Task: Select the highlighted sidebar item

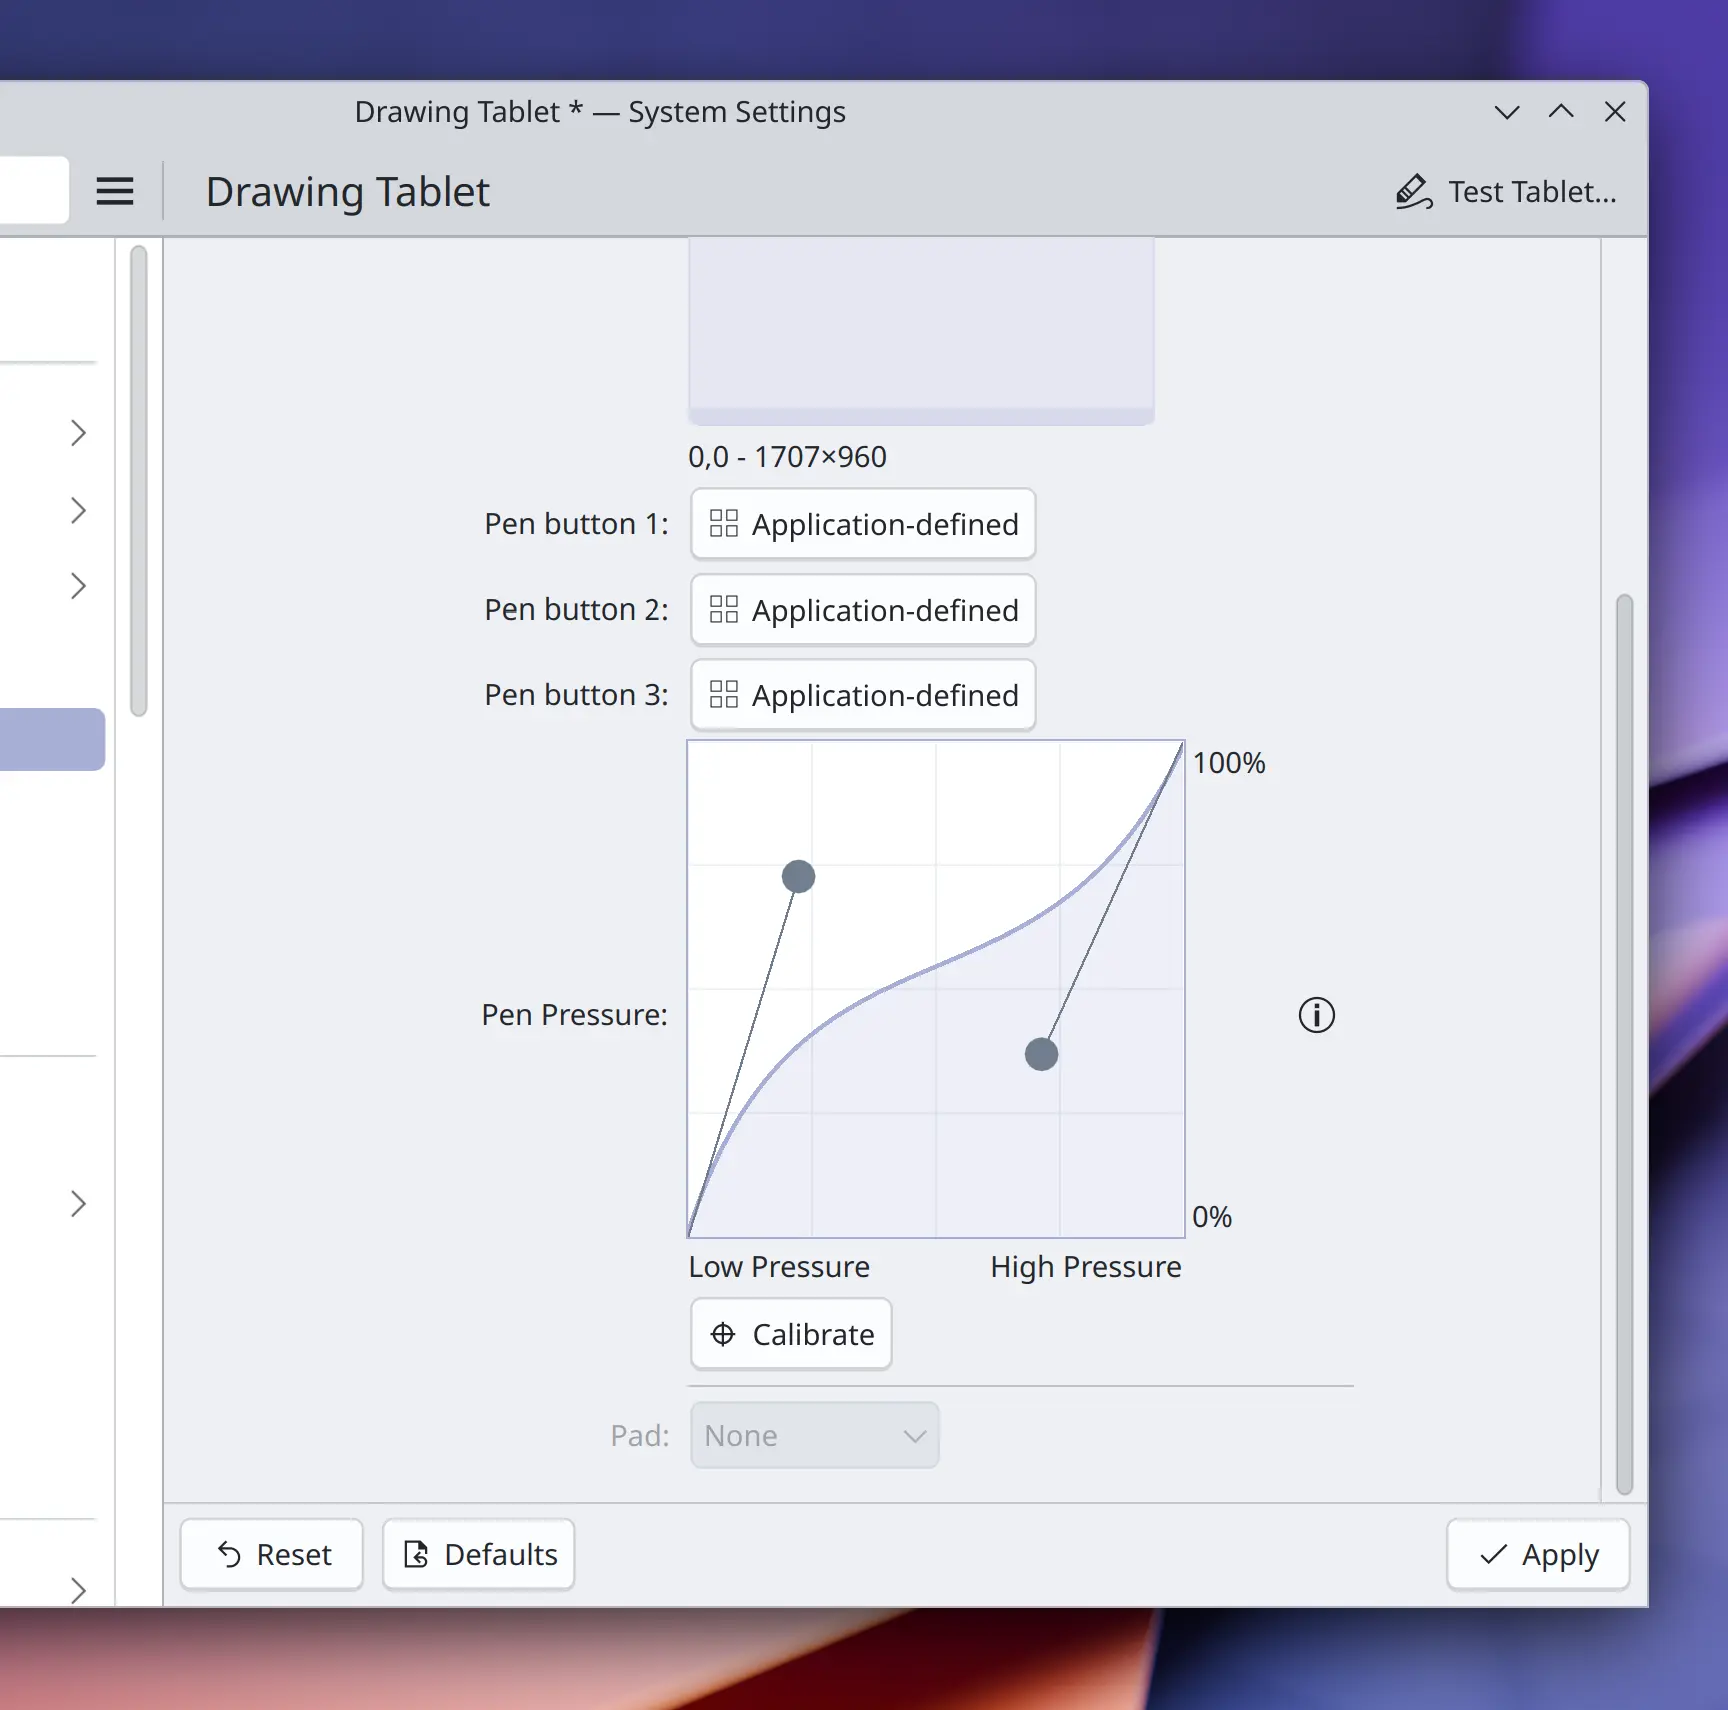Action: point(52,739)
